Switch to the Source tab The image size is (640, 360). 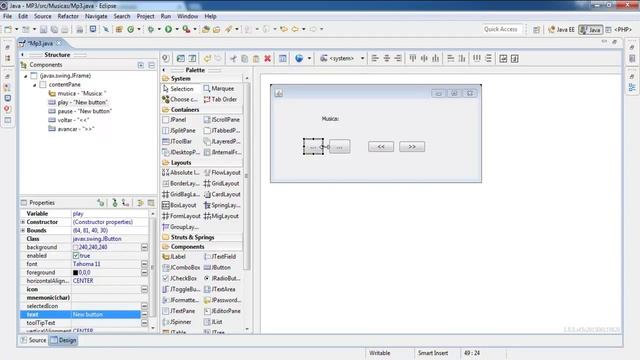coord(33,340)
